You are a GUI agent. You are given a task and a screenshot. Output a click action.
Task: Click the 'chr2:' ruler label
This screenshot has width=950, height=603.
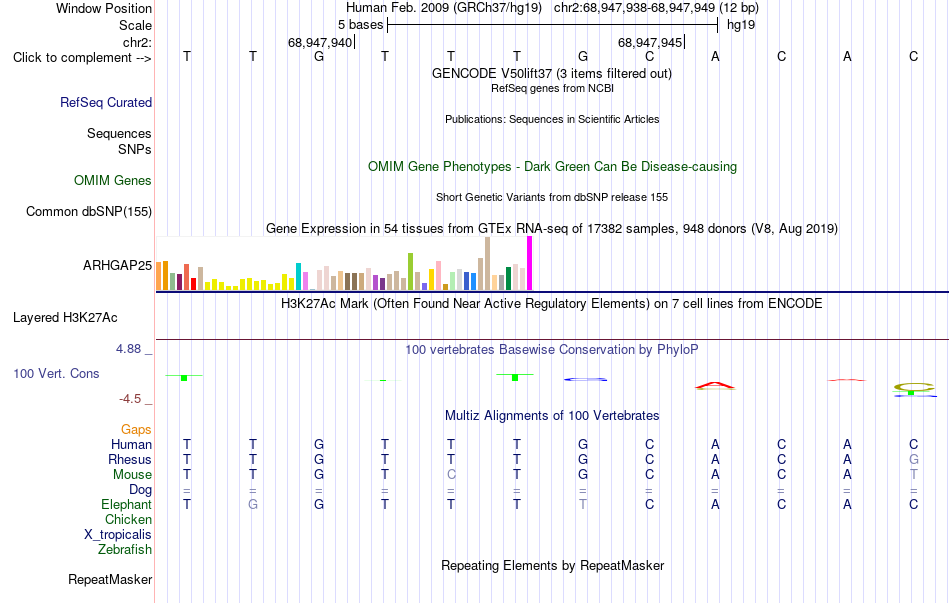137,42
